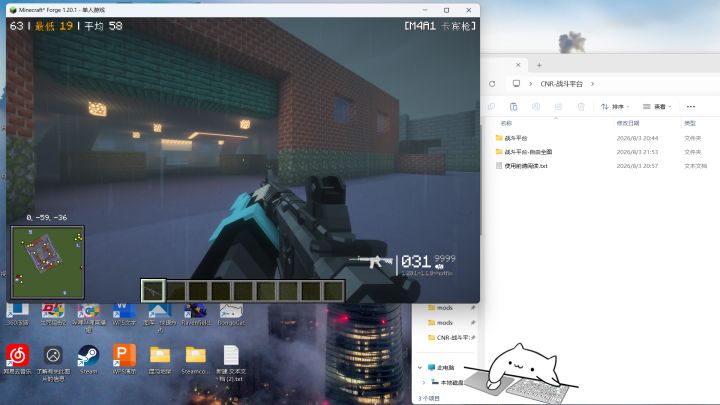Viewport: 720px width, 405px height.
Task: Expand the chevron after CNR-战斗平台 breadcrumb
Action: tap(592, 84)
